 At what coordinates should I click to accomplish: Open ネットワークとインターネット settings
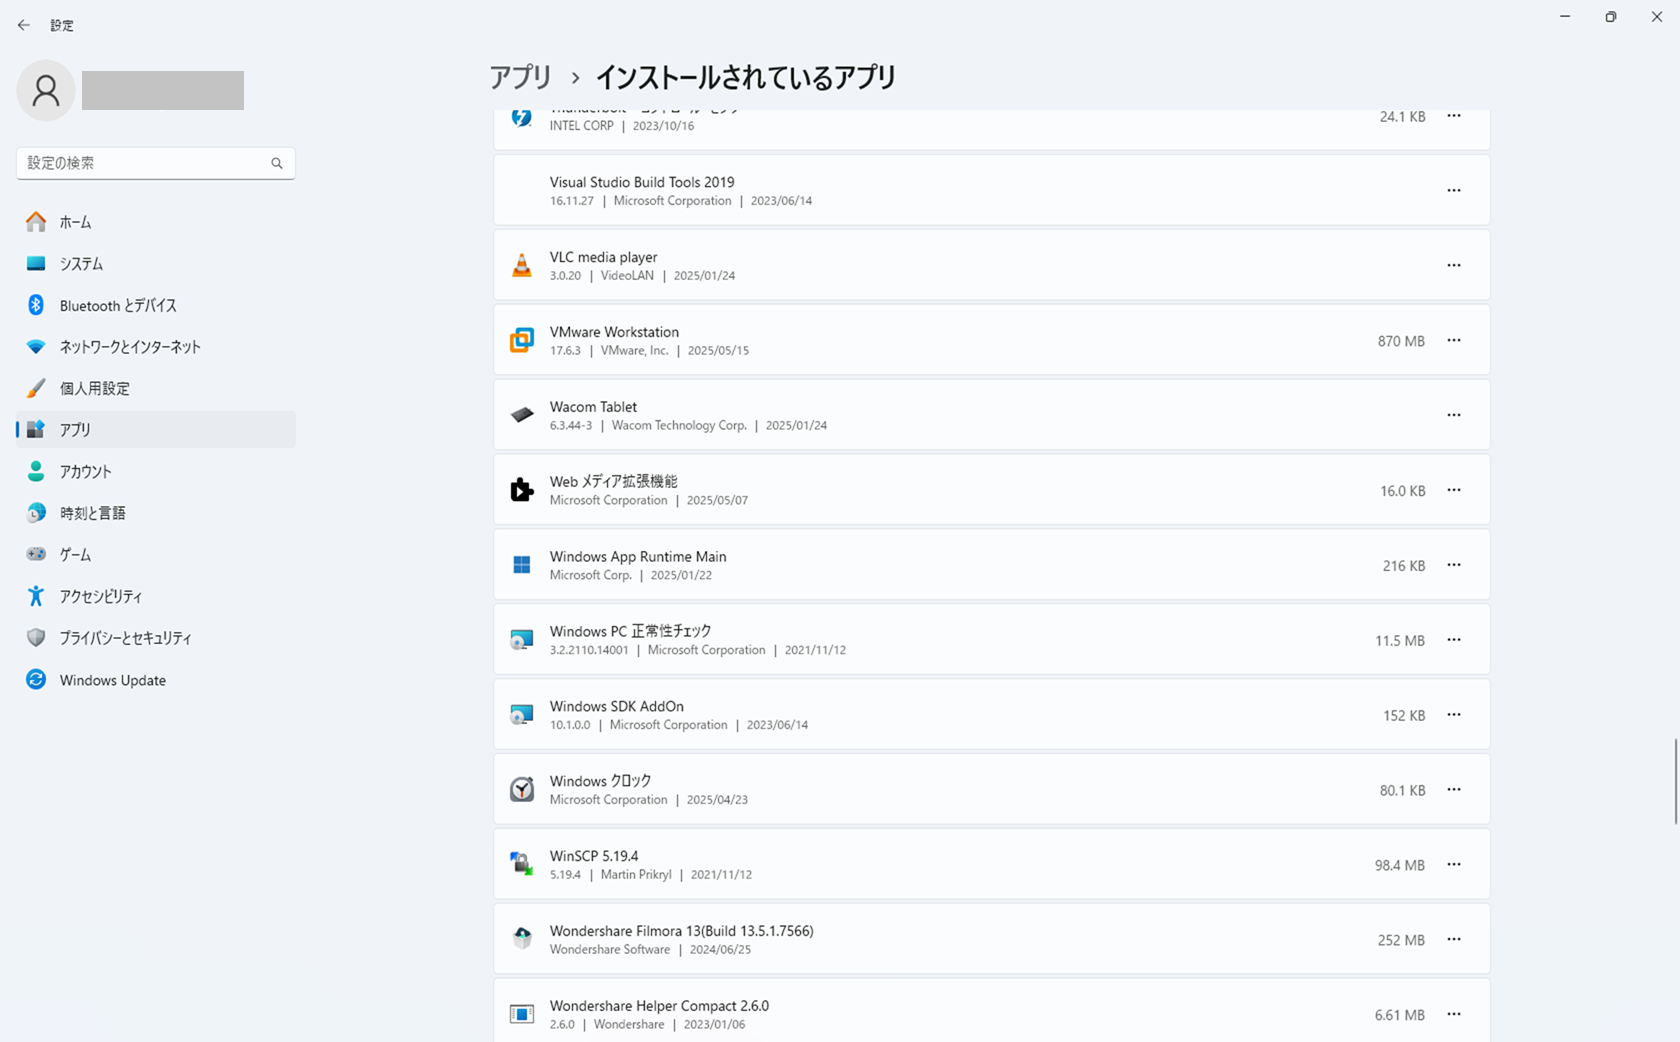156,347
